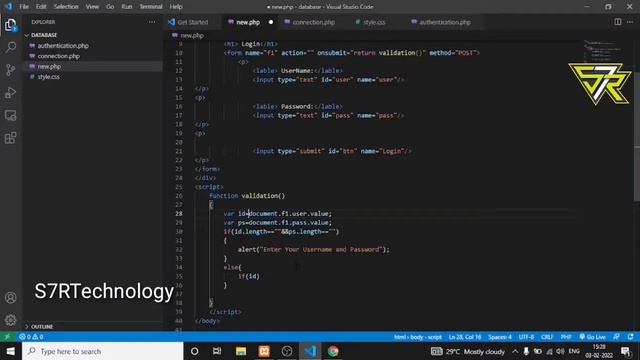Open the Search view in activity bar

tap(11, 47)
